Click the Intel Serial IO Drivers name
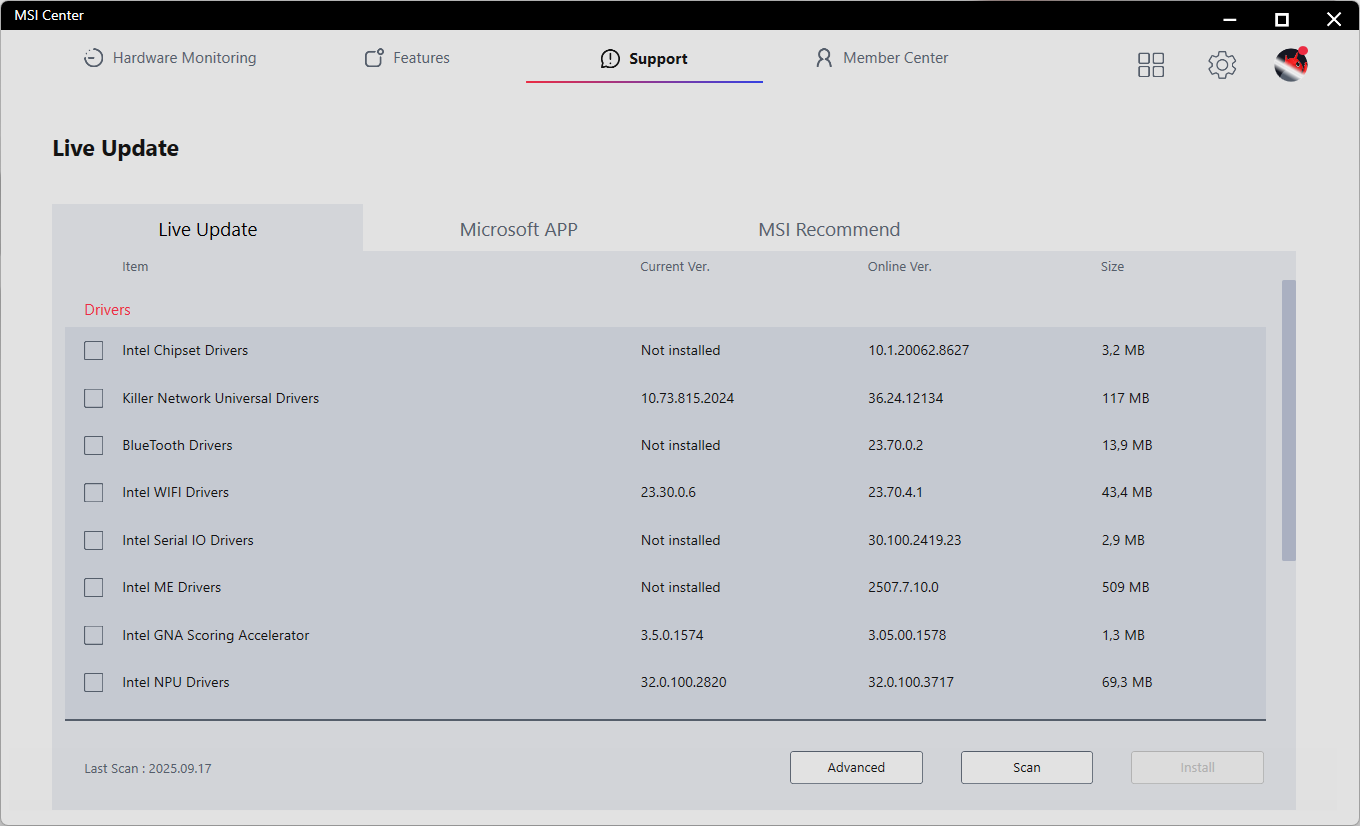 coord(188,540)
